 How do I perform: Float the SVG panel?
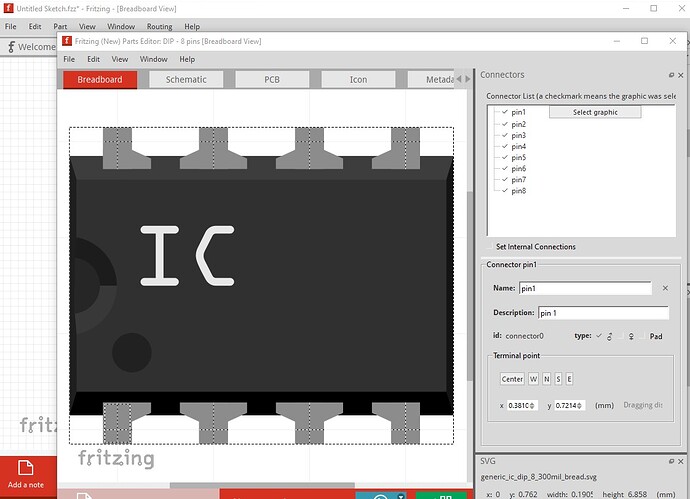tap(671, 461)
